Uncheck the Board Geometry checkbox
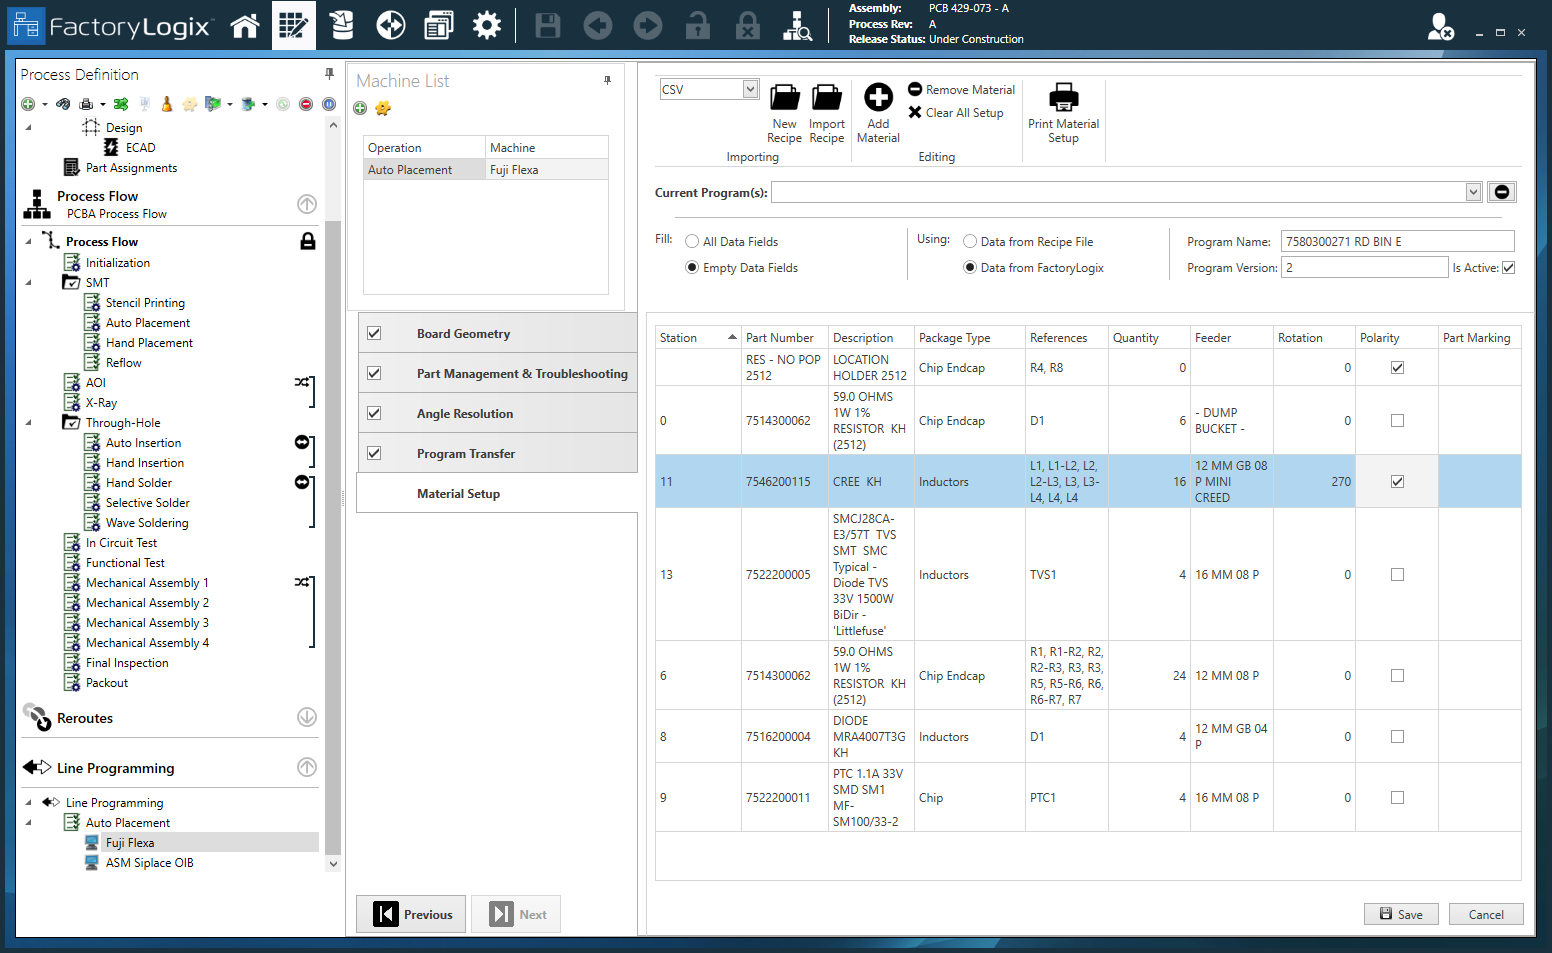This screenshot has width=1552, height=953. point(374,333)
